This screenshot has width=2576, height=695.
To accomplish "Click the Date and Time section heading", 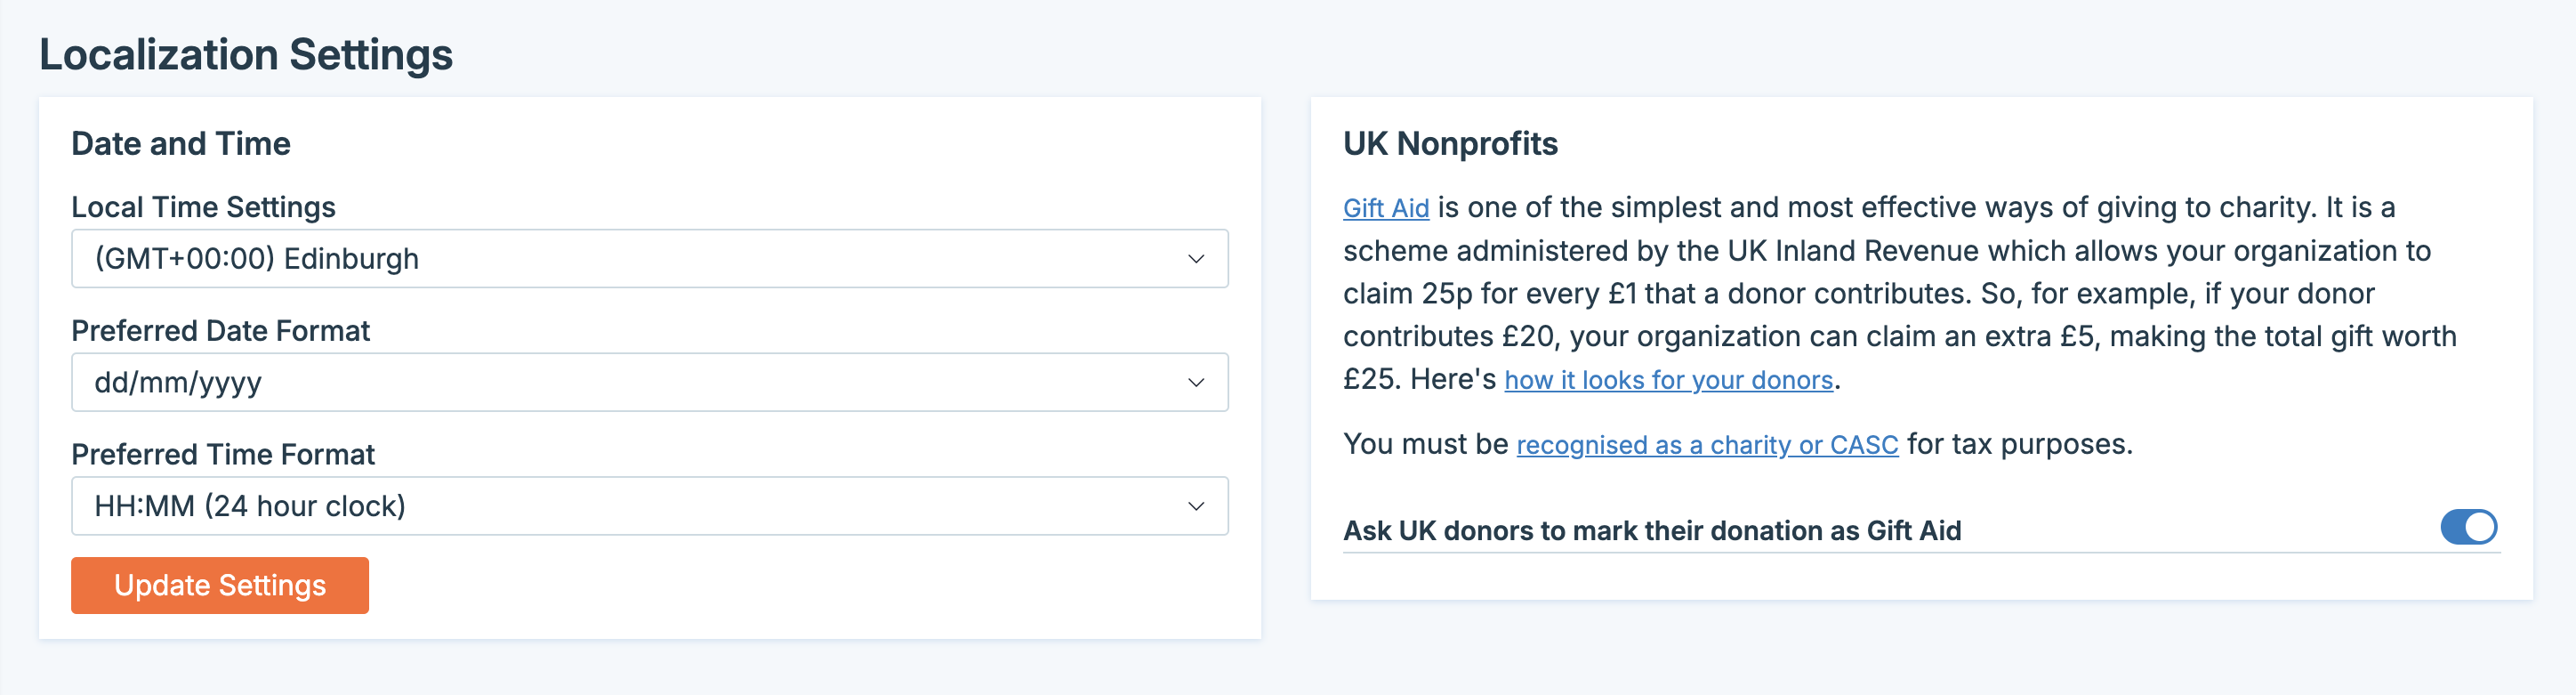I will click(181, 144).
